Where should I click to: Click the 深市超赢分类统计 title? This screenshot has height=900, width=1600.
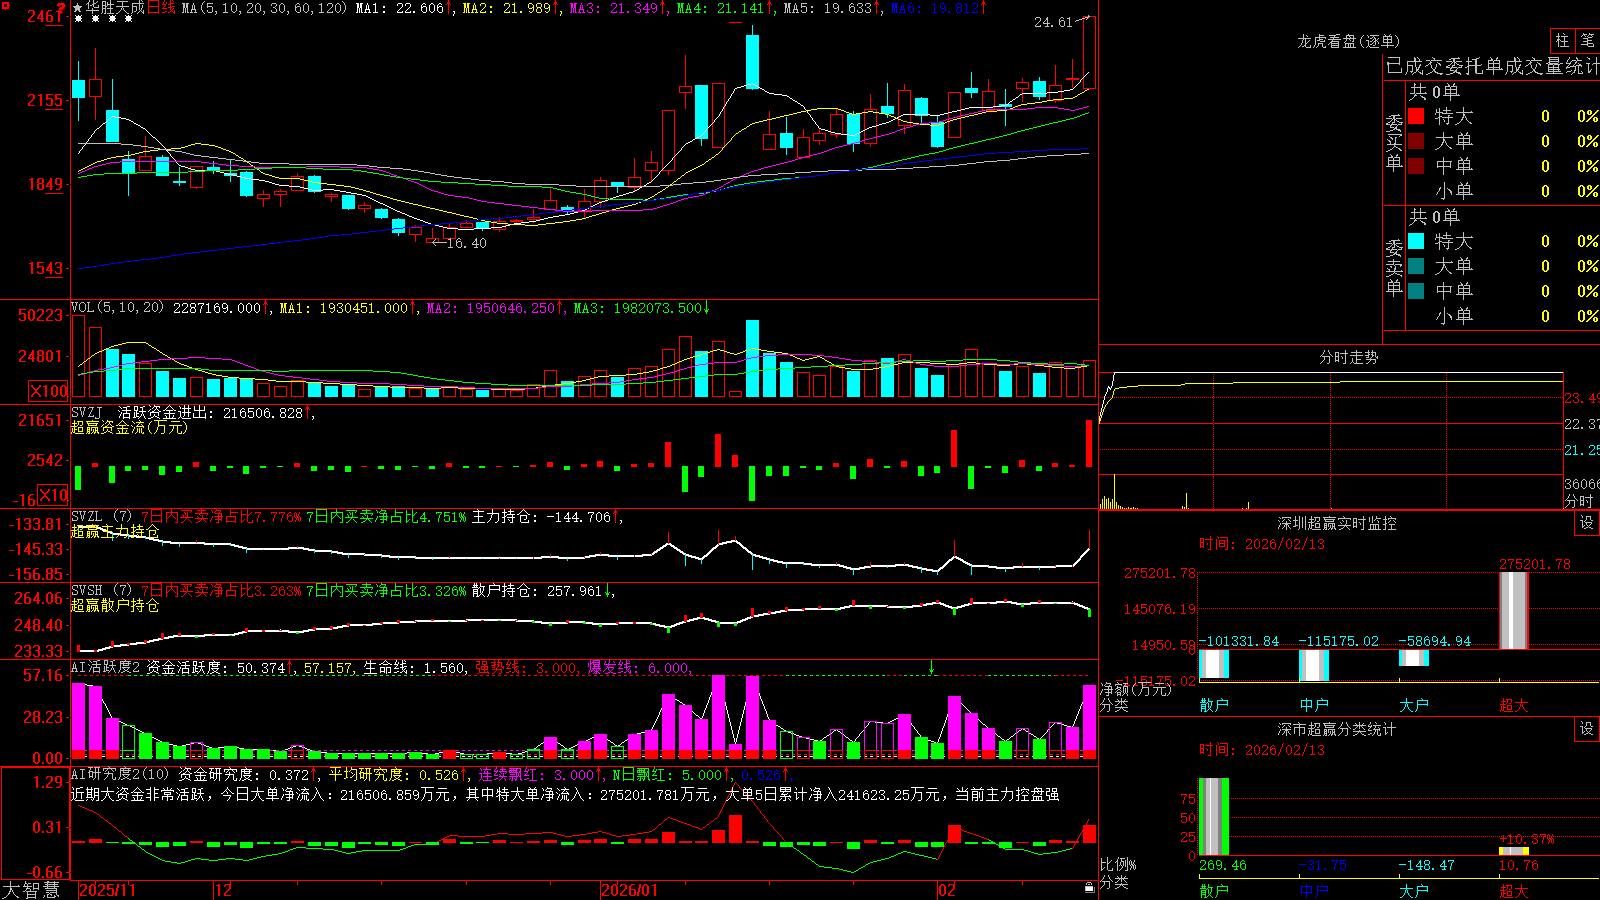click(x=1336, y=729)
